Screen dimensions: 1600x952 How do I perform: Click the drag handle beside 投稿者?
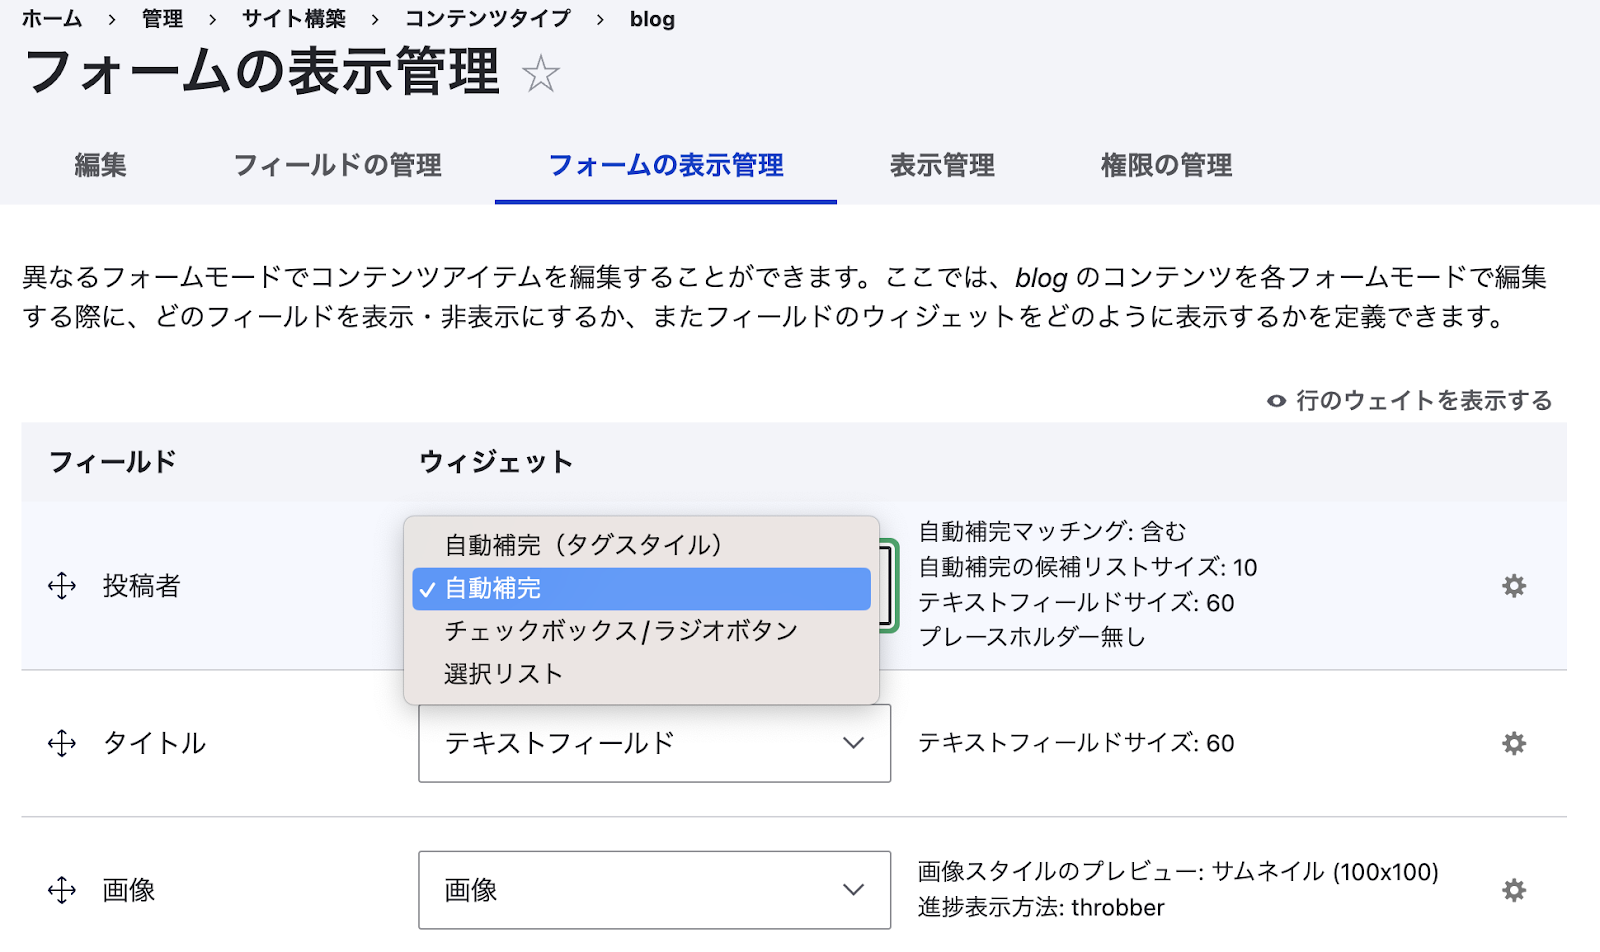click(x=61, y=587)
